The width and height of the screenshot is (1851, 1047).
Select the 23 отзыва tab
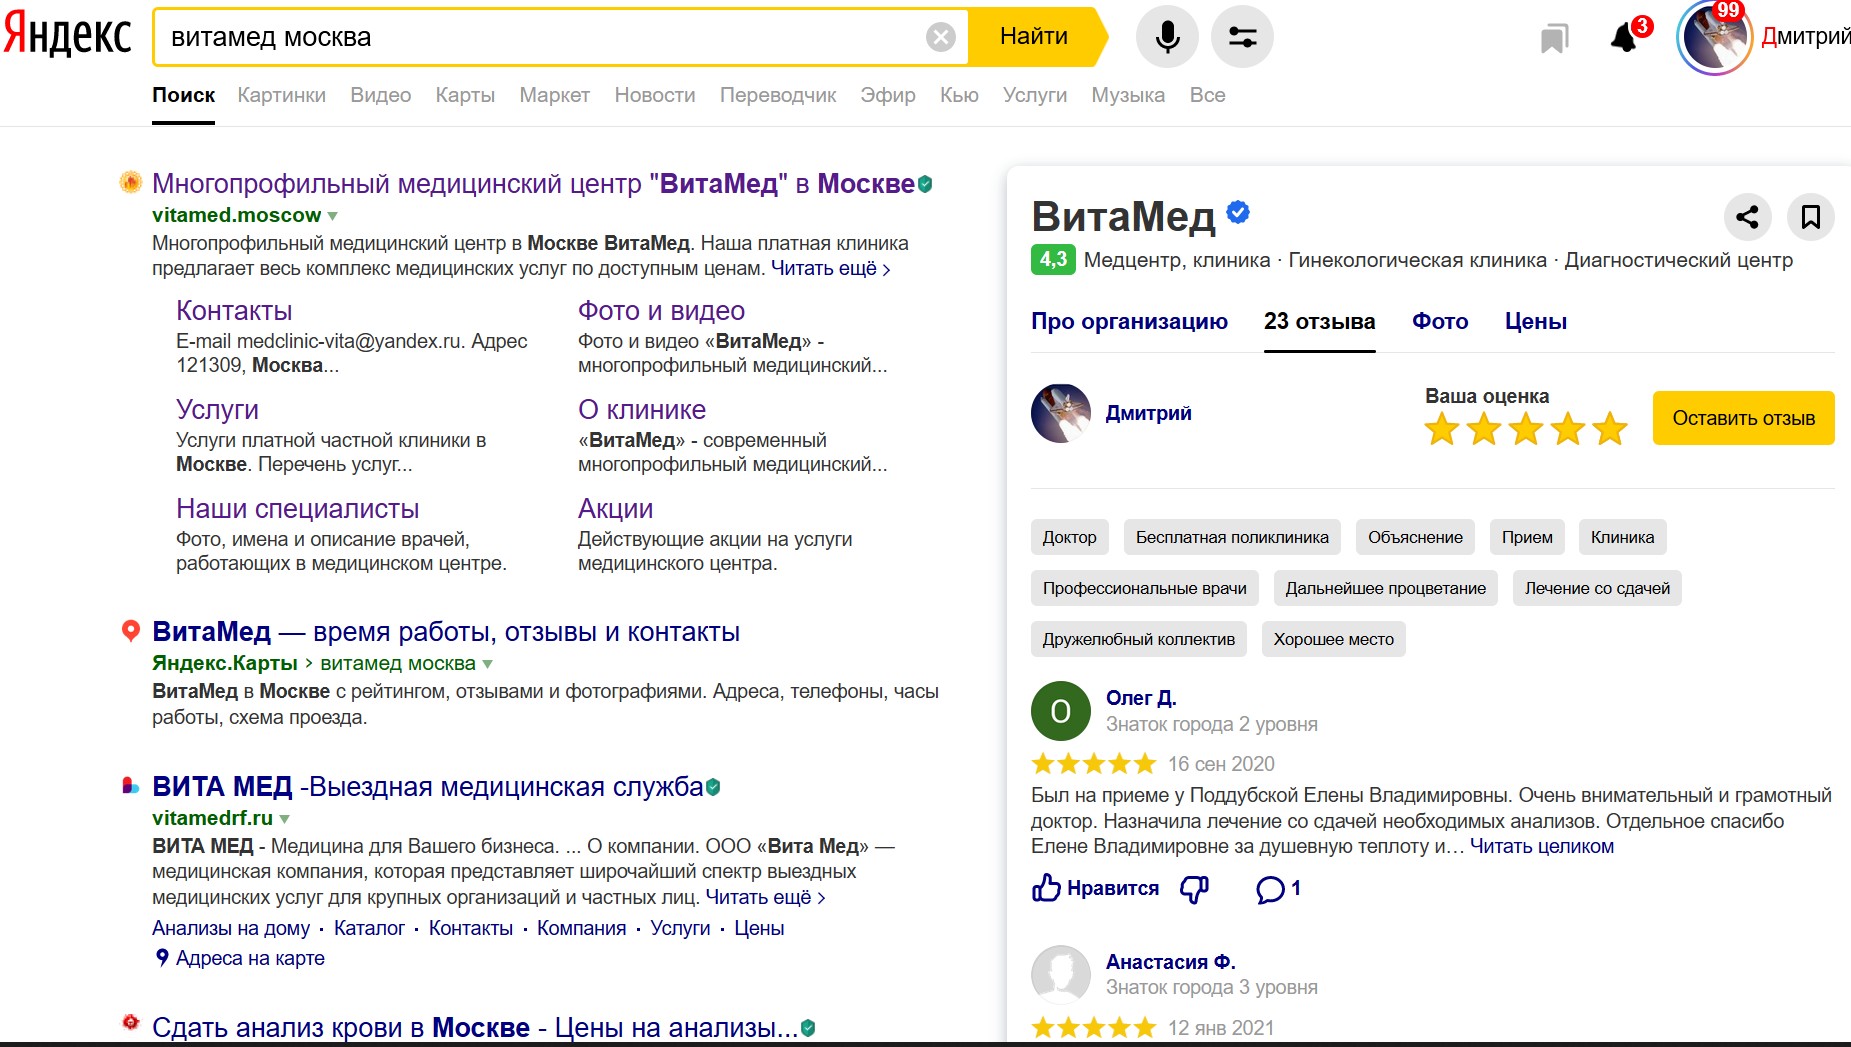[x=1320, y=321]
